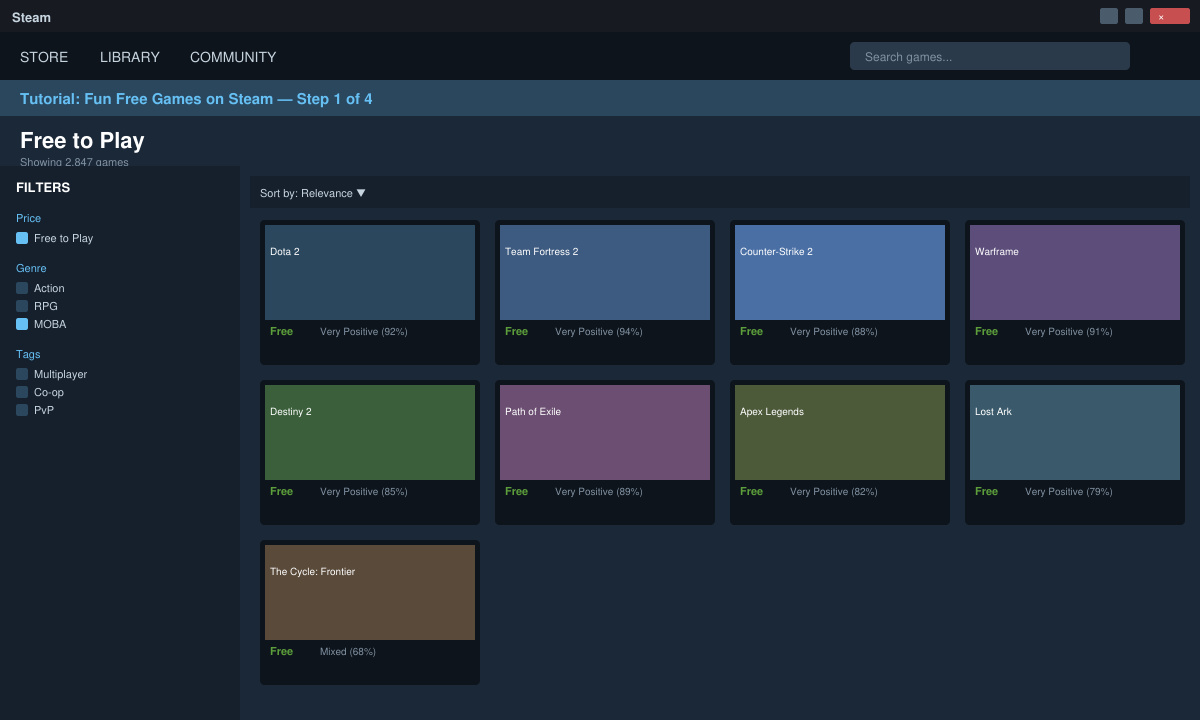1200x720 pixels.
Task: Open The Cycle: Frontier thumbnail
Action: tap(370, 592)
